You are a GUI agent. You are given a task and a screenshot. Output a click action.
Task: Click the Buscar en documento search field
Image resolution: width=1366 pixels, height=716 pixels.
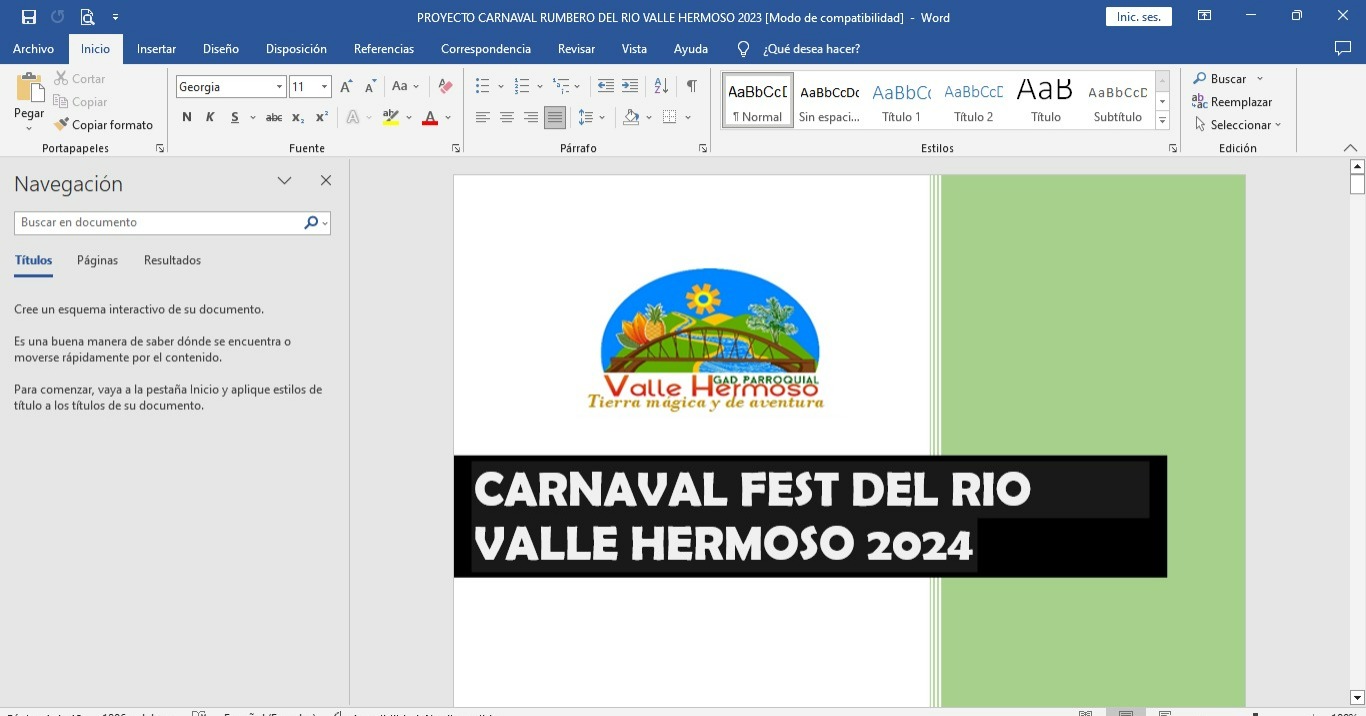tap(160, 223)
